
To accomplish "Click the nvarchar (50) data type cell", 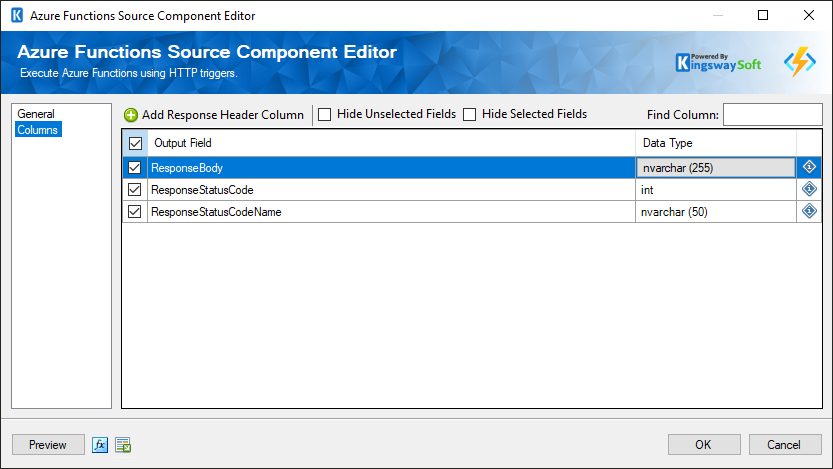I will [716, 212].
